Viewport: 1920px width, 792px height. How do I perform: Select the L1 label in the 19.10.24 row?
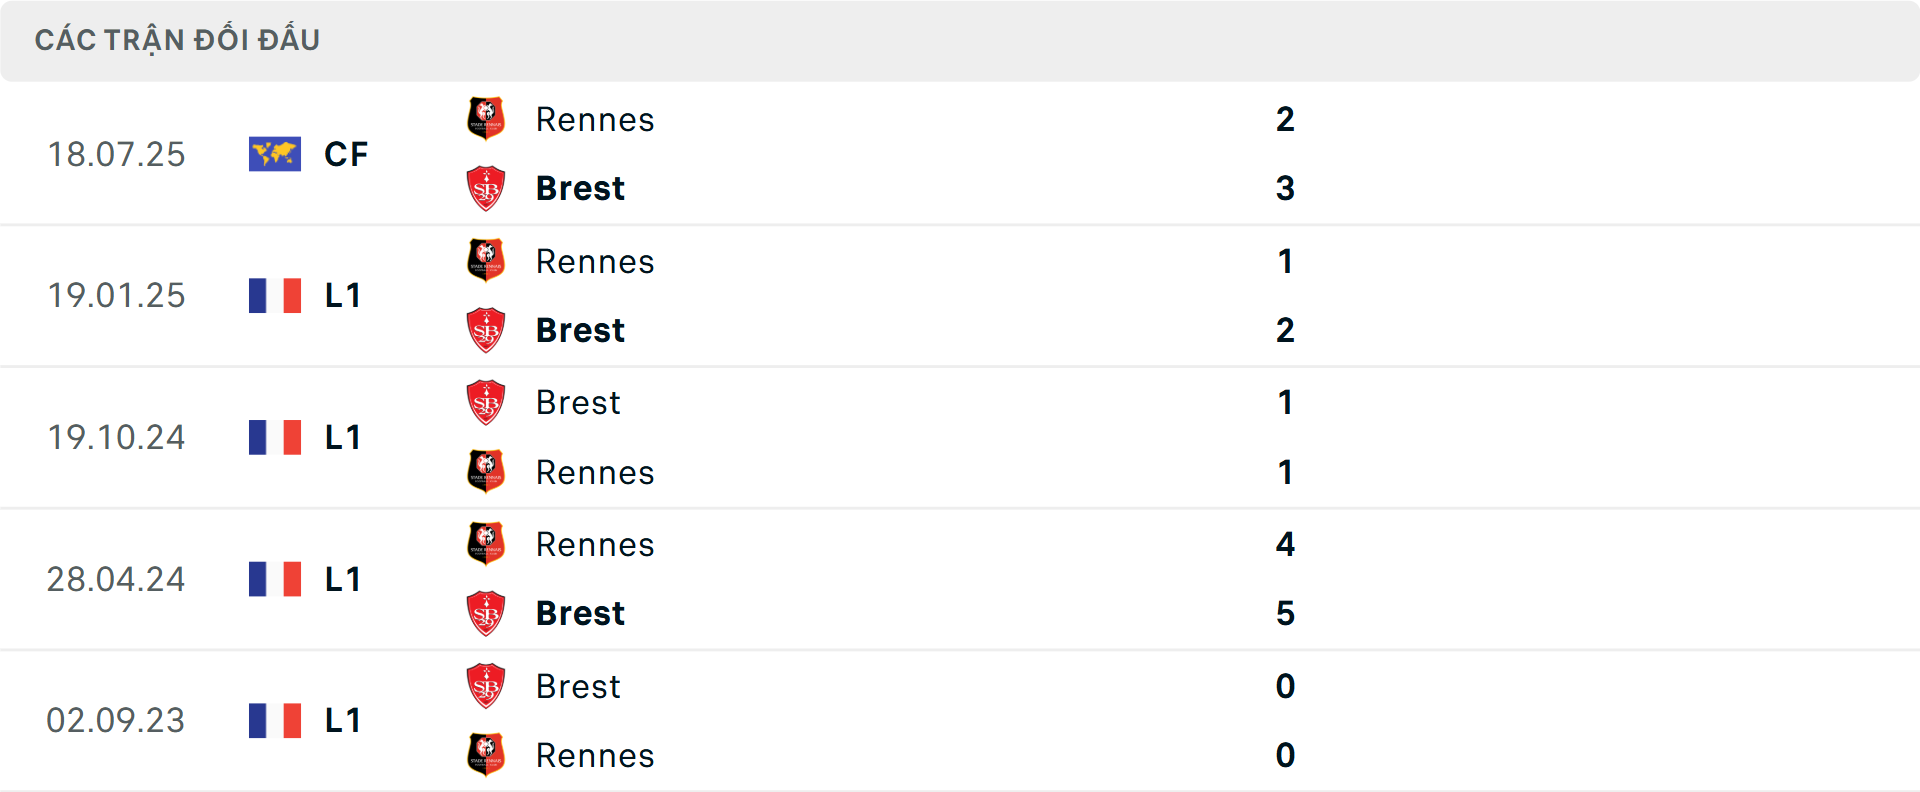(x=342, y=437)
